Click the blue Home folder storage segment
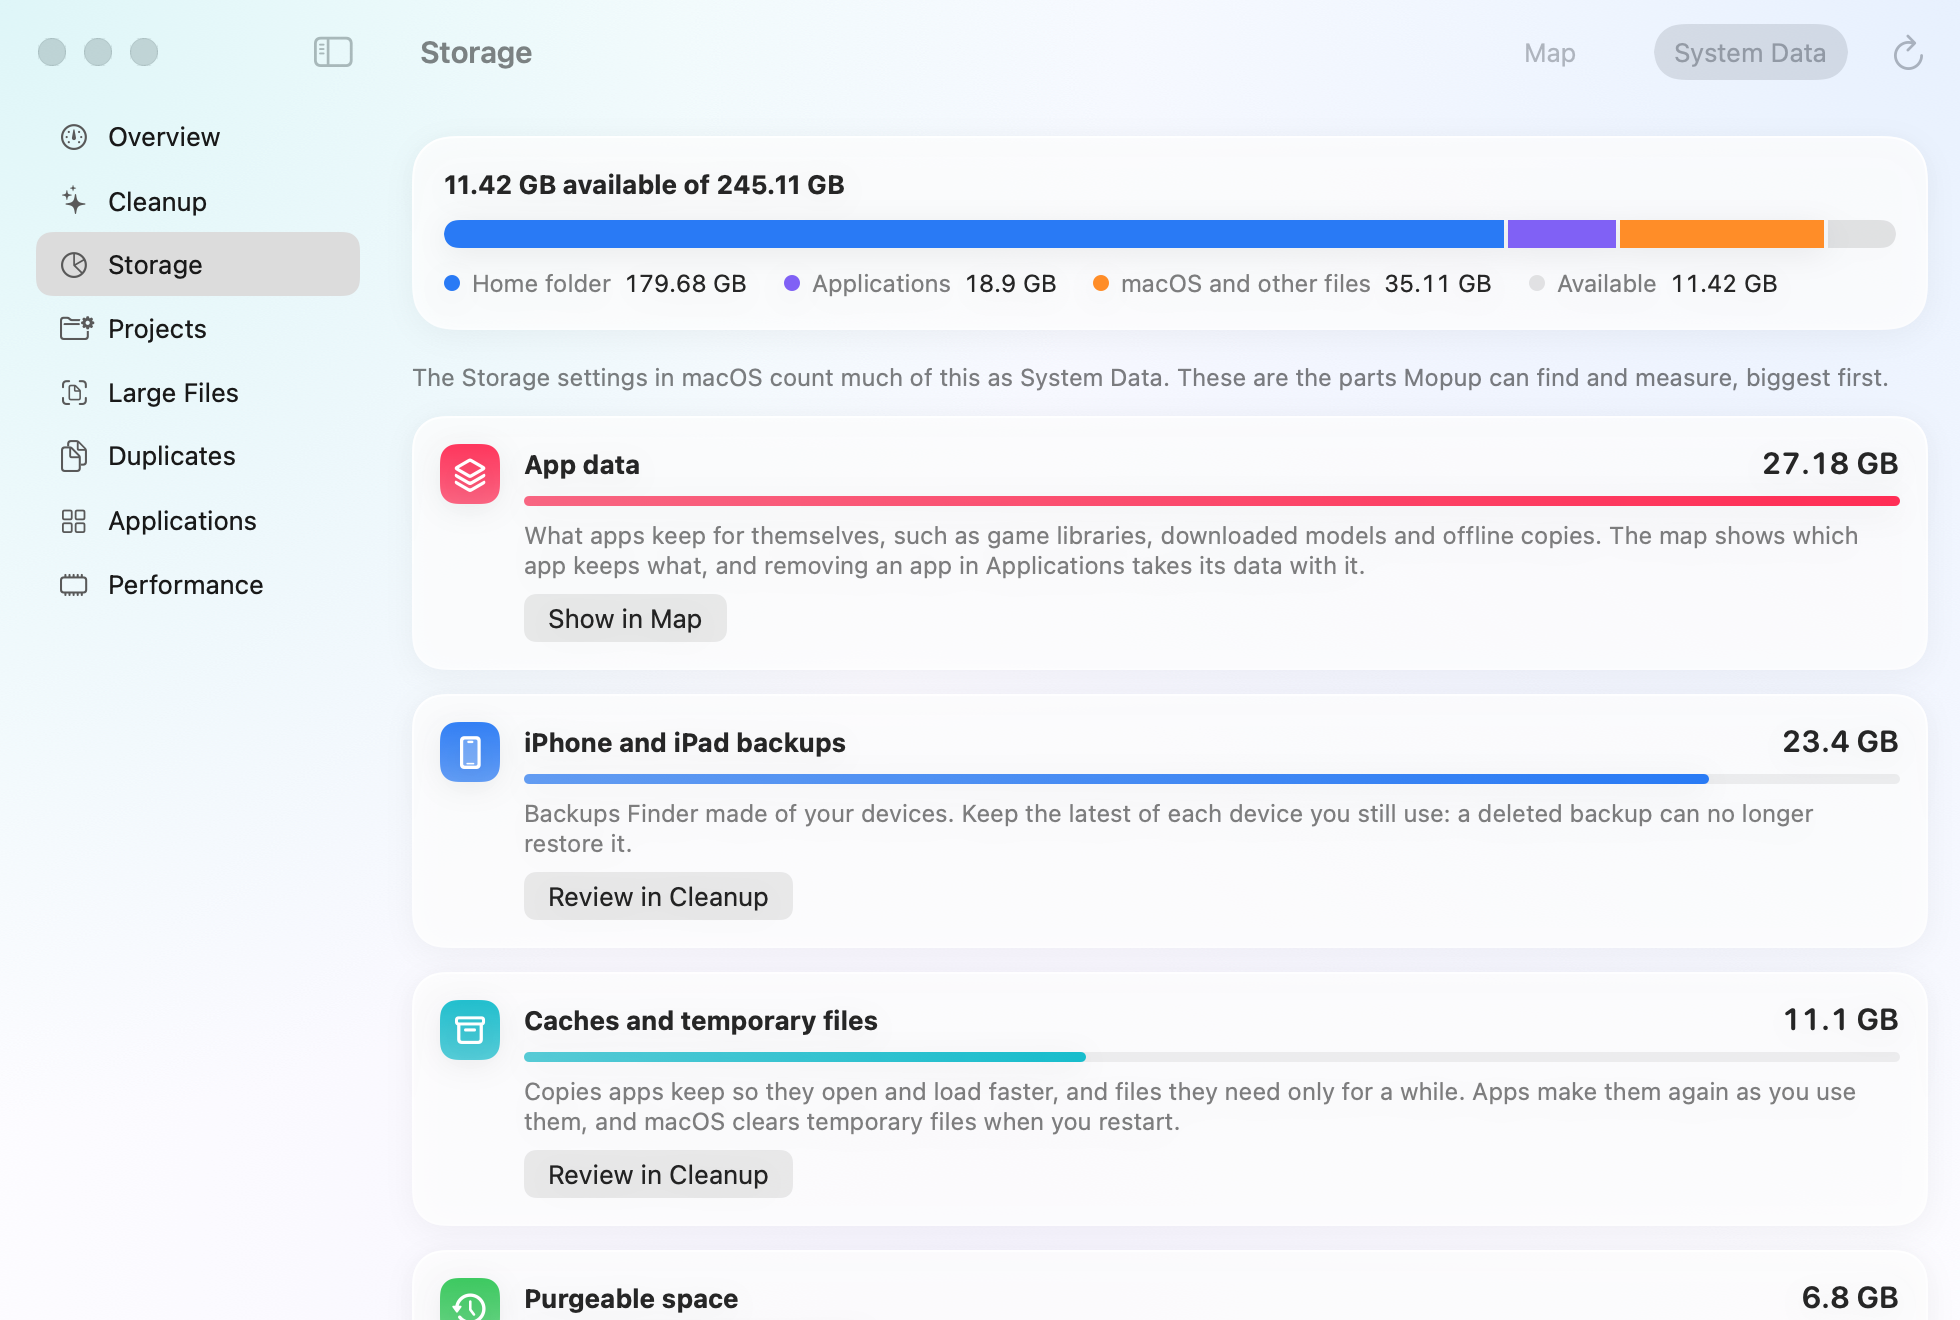This screenshot has height=1320, width=1960. [974, 234]
